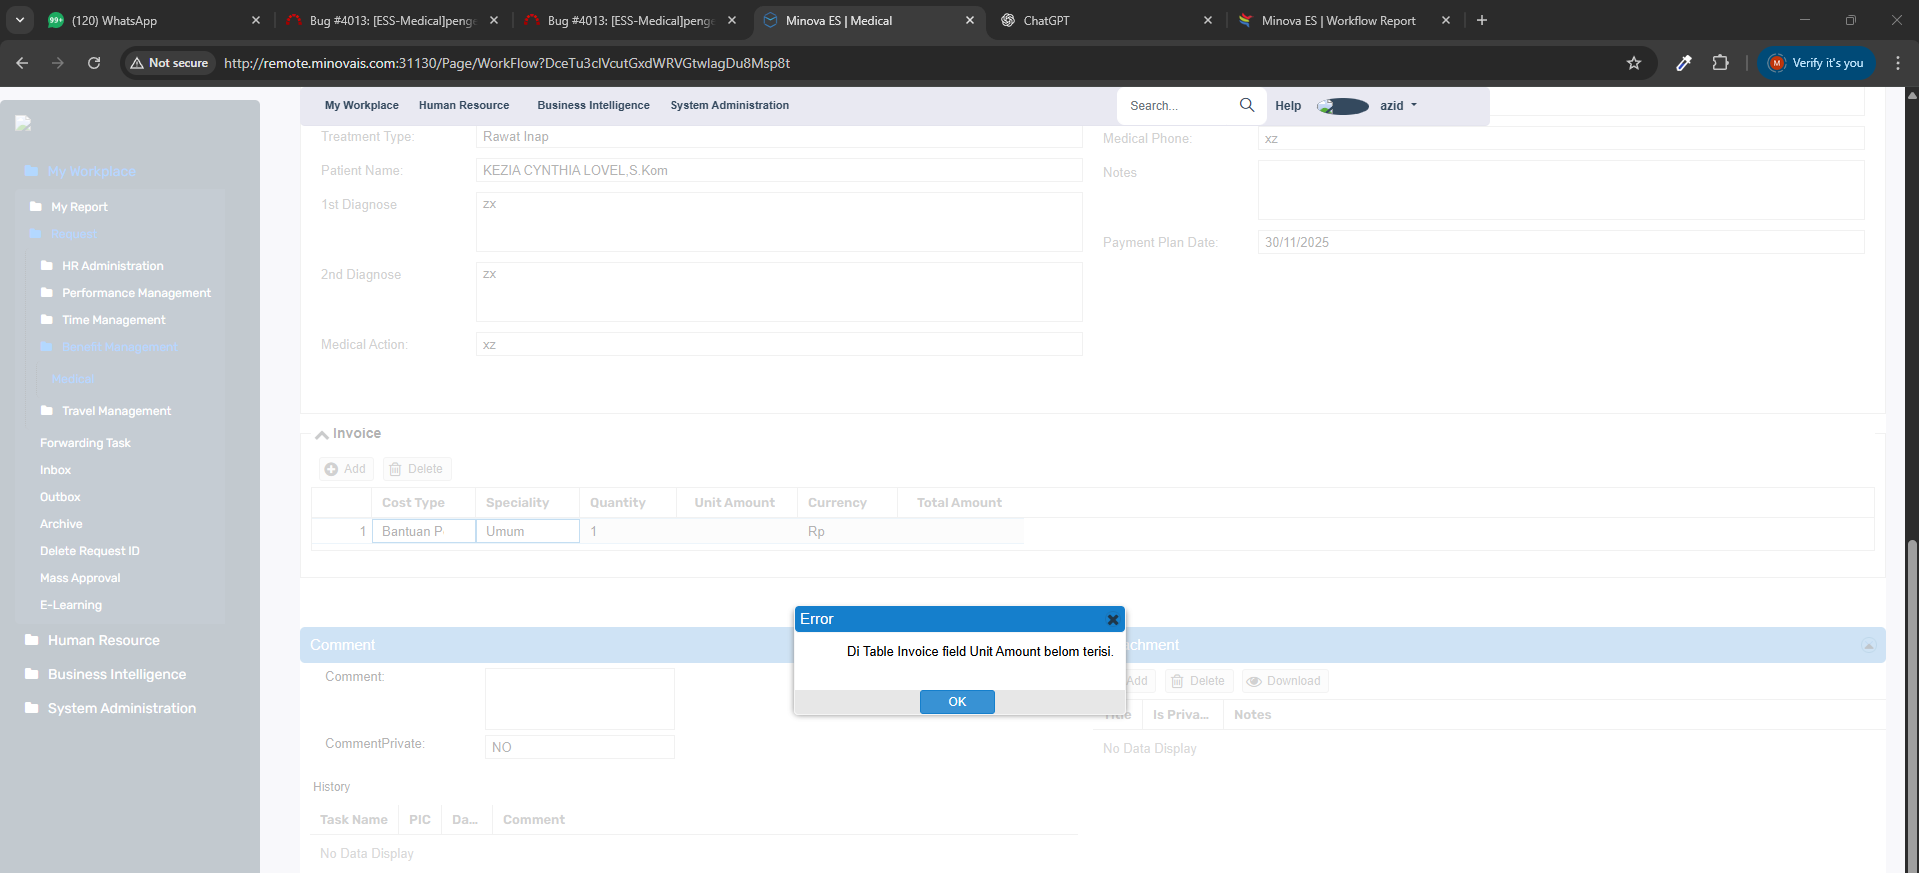Click the Search input field

coord(1180,106)
